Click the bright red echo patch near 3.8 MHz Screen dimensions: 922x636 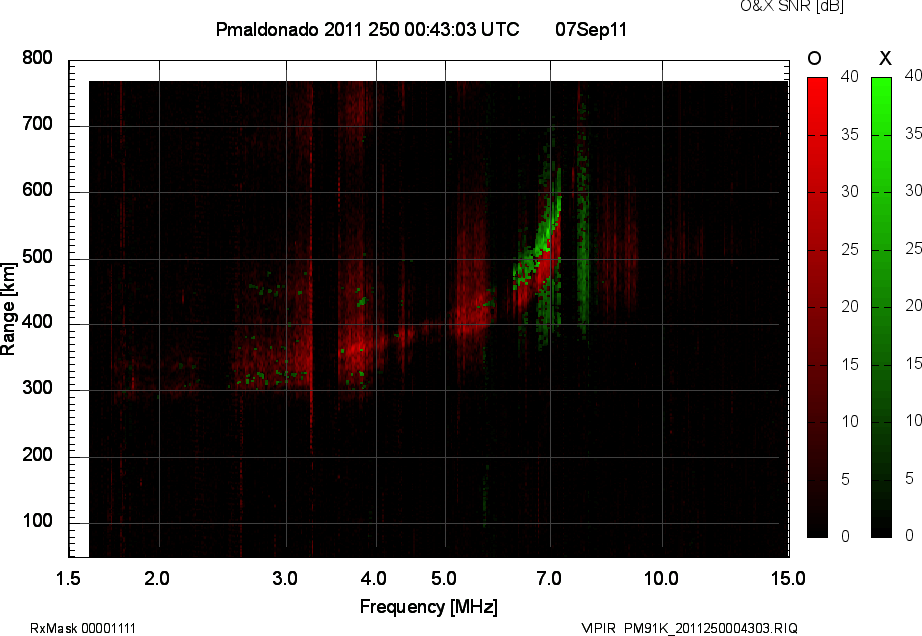click(355, 350)
